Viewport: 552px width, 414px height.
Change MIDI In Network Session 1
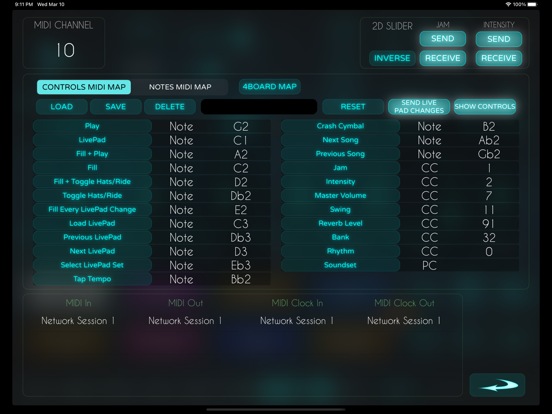pos(78,321)
